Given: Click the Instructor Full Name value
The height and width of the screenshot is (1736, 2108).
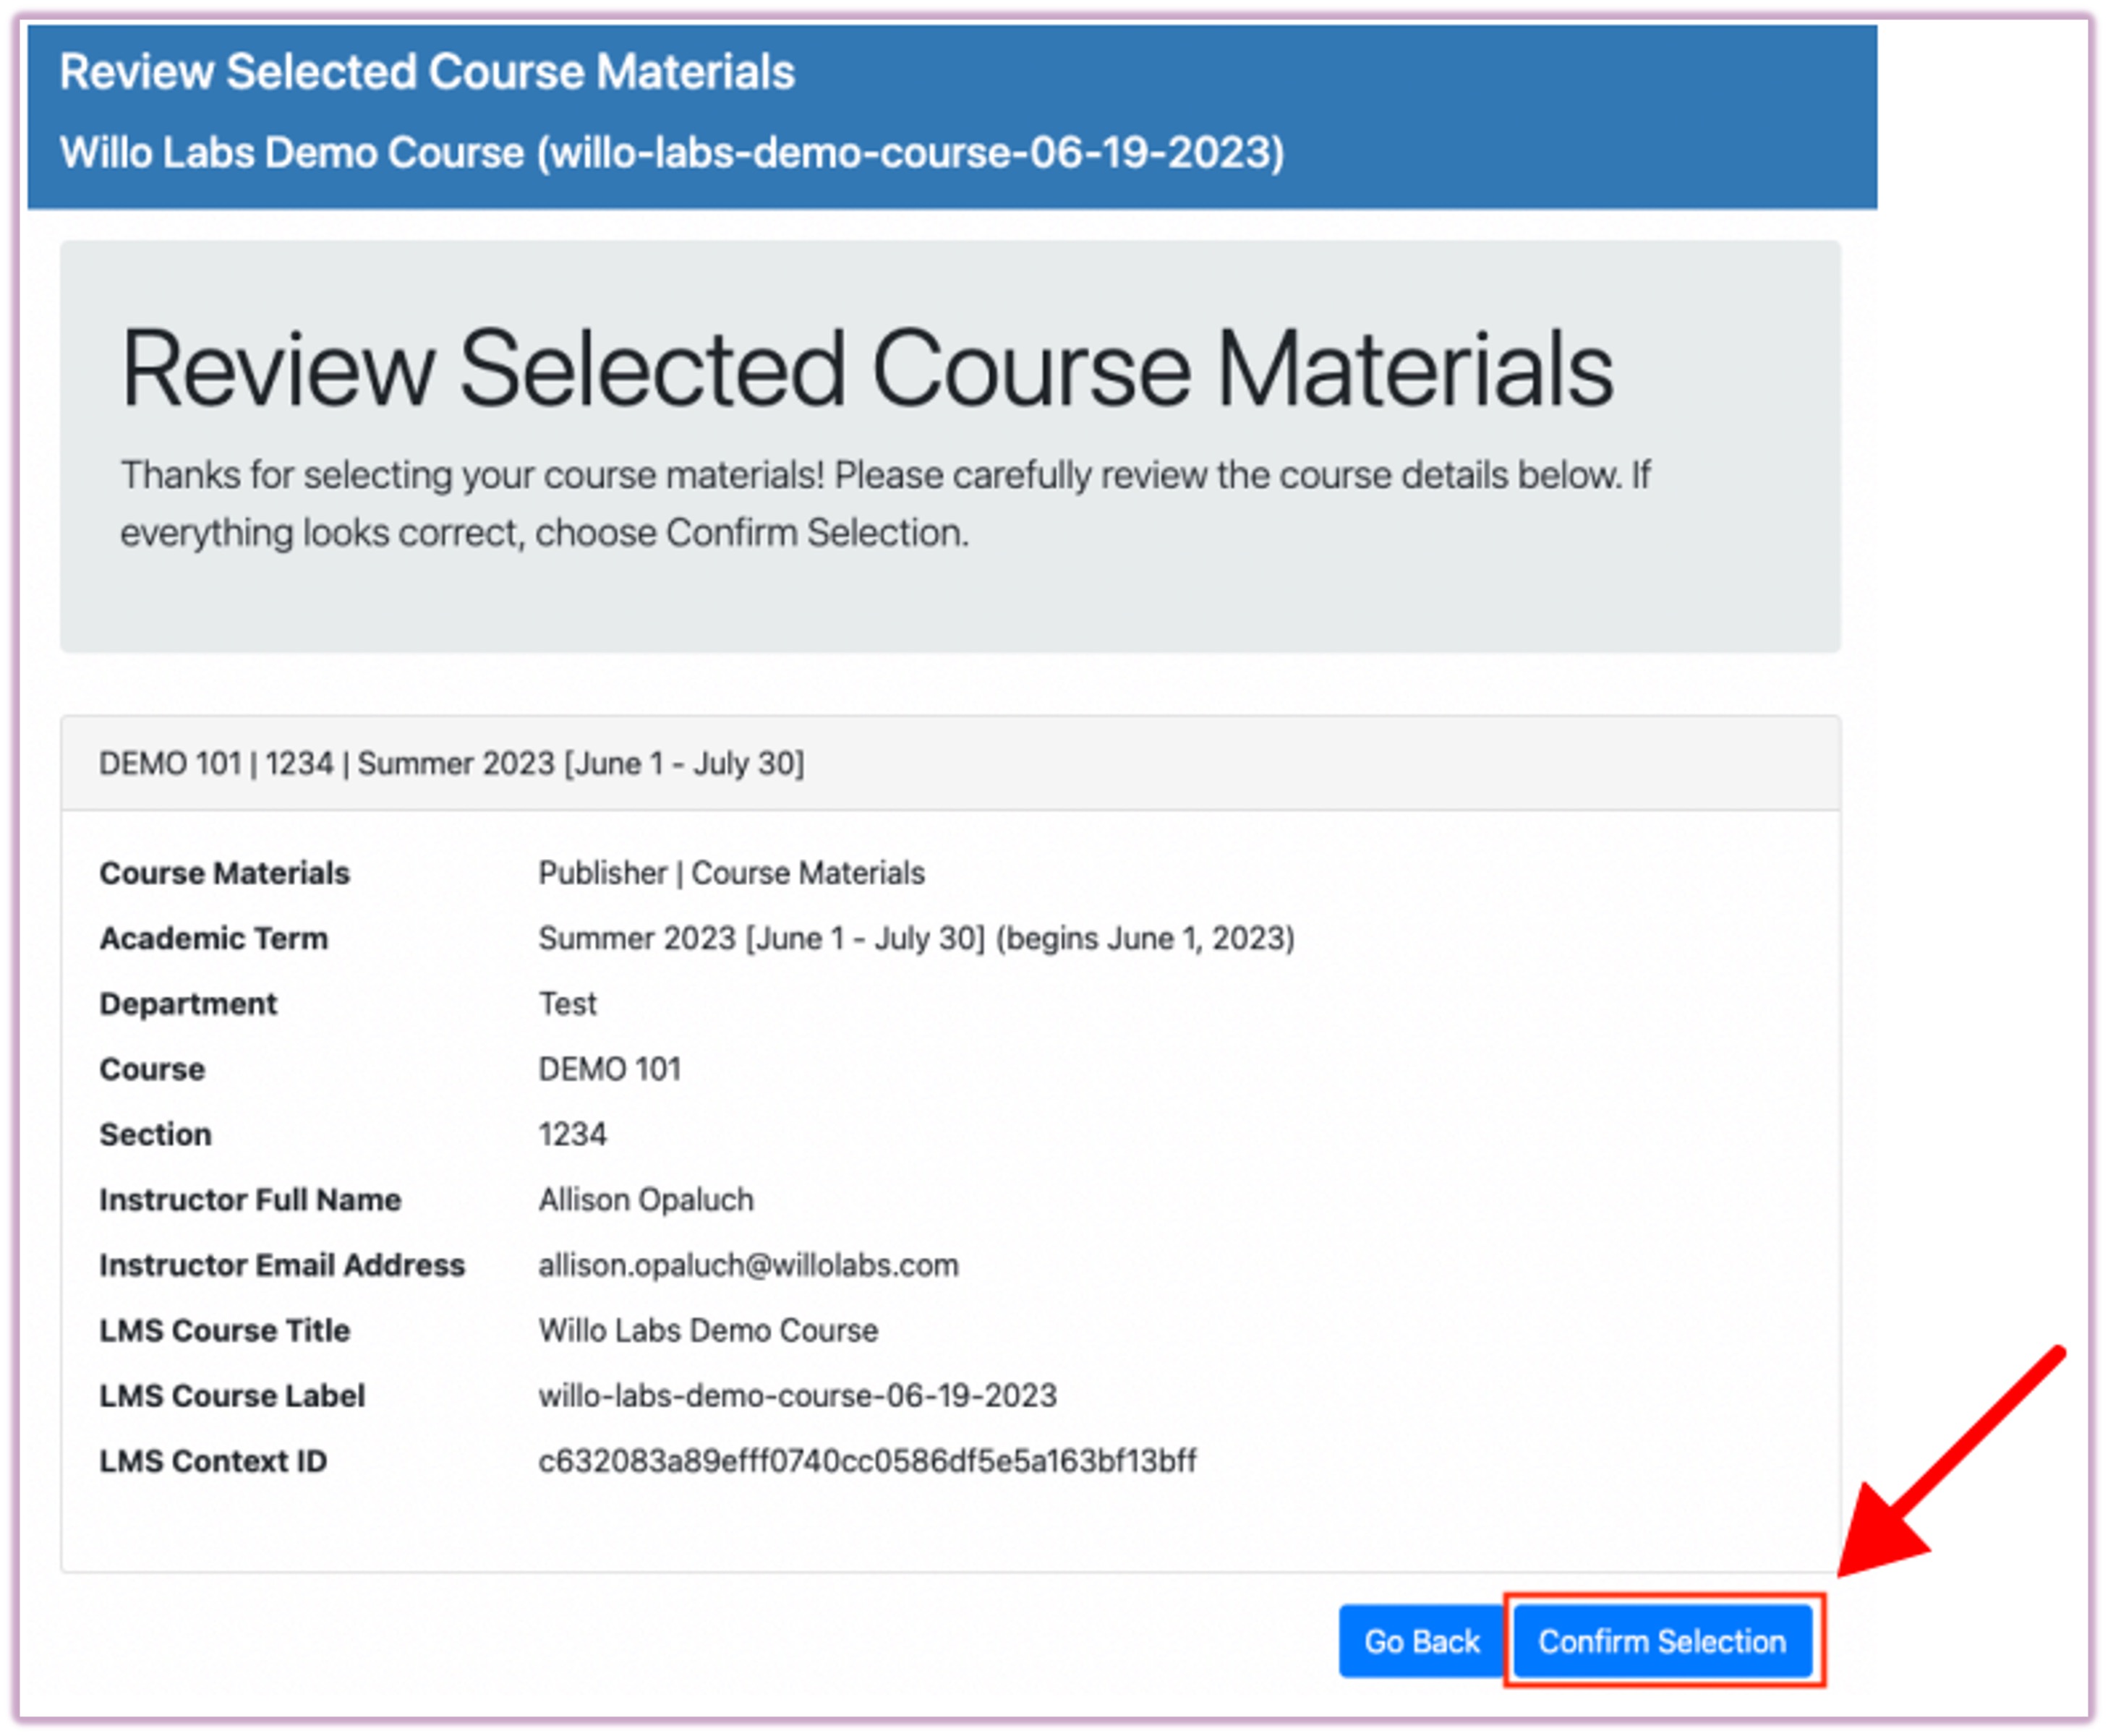Looking at the screenshot, I should [x=645, y=1199].
